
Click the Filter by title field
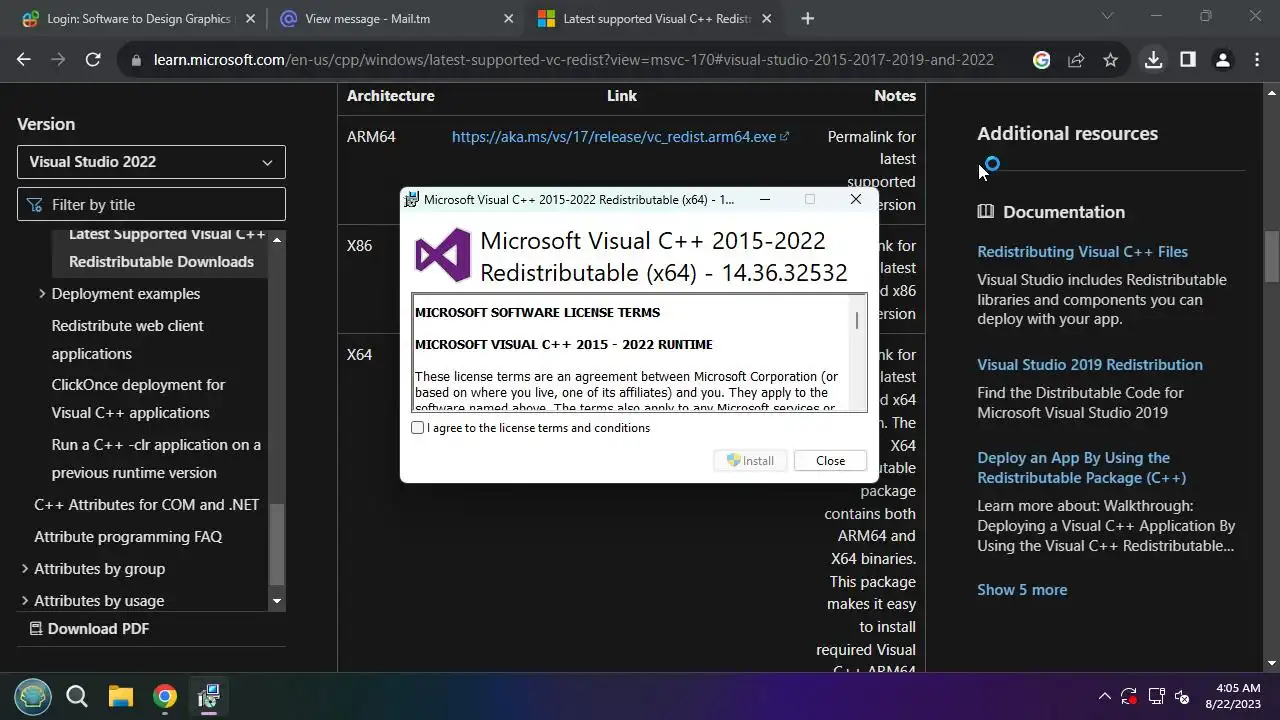tap(151, 204)
